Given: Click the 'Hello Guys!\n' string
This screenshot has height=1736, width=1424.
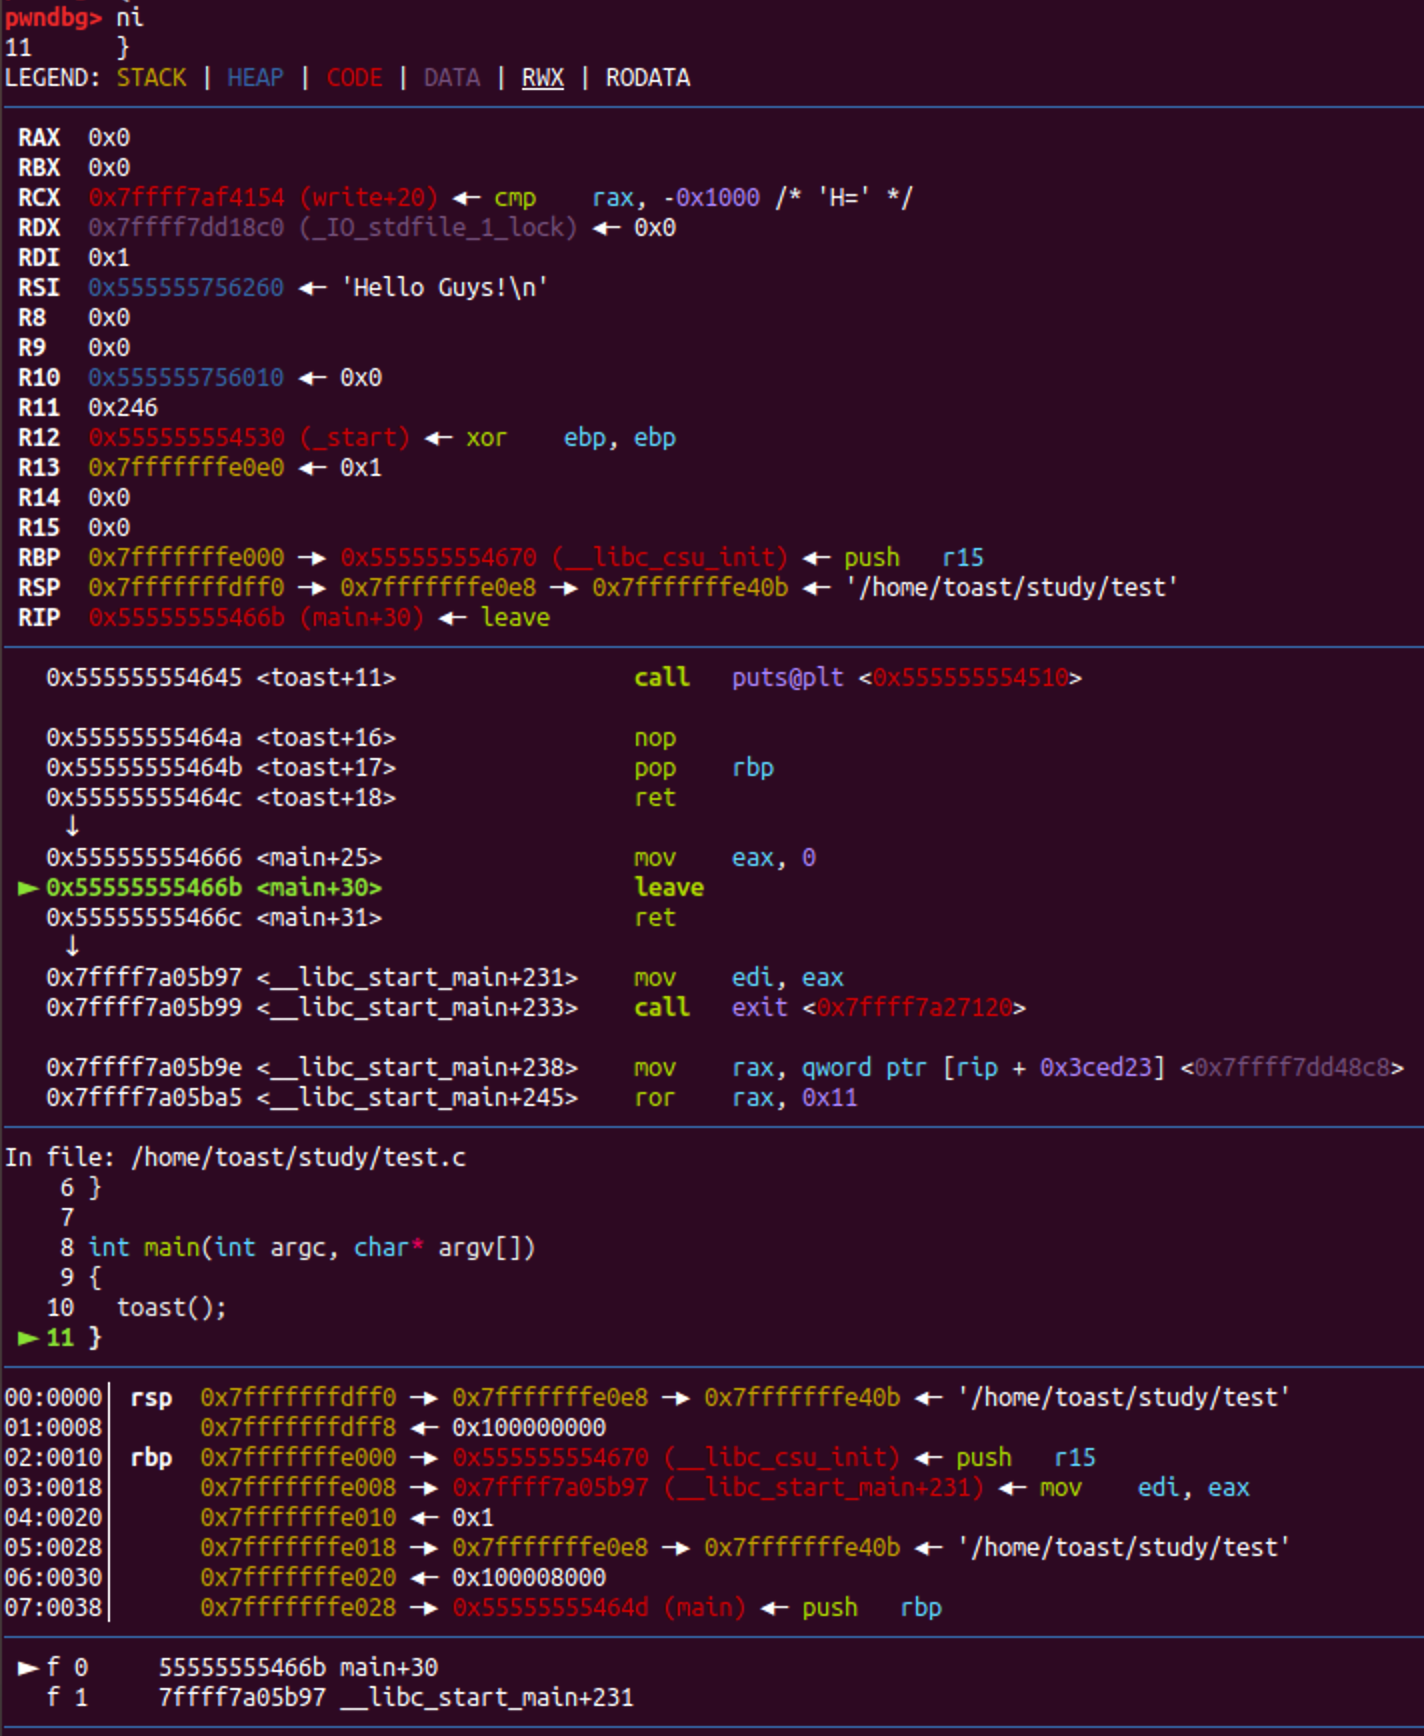Looking at the screenshot, I should 445,287.
